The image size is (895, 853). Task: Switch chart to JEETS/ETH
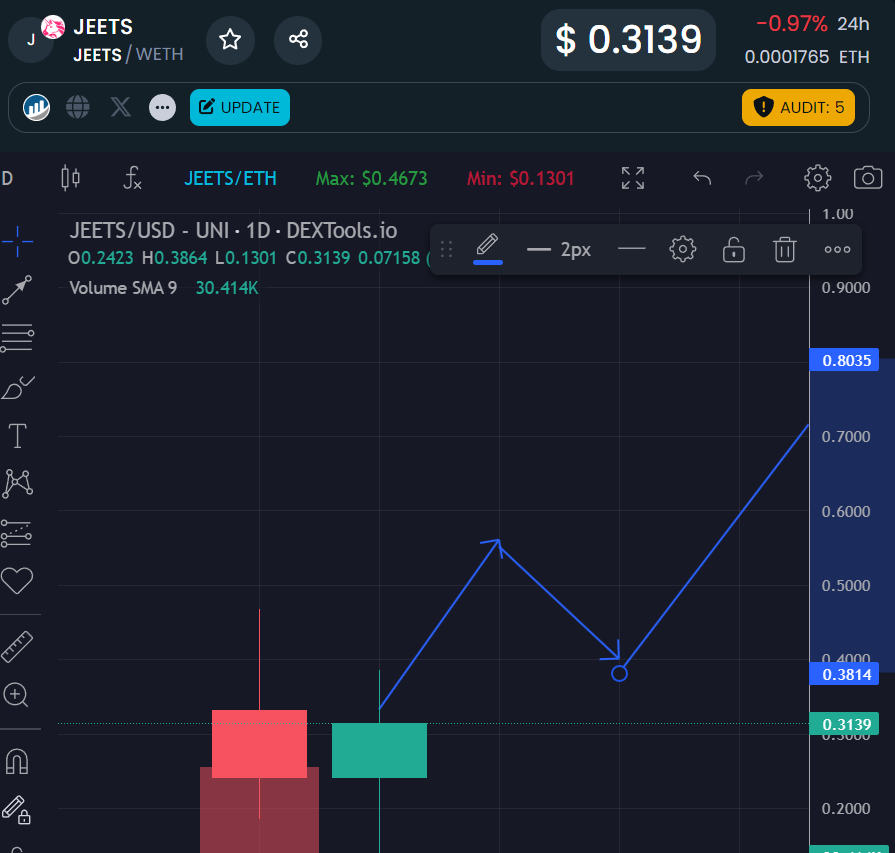click(230, 179)
